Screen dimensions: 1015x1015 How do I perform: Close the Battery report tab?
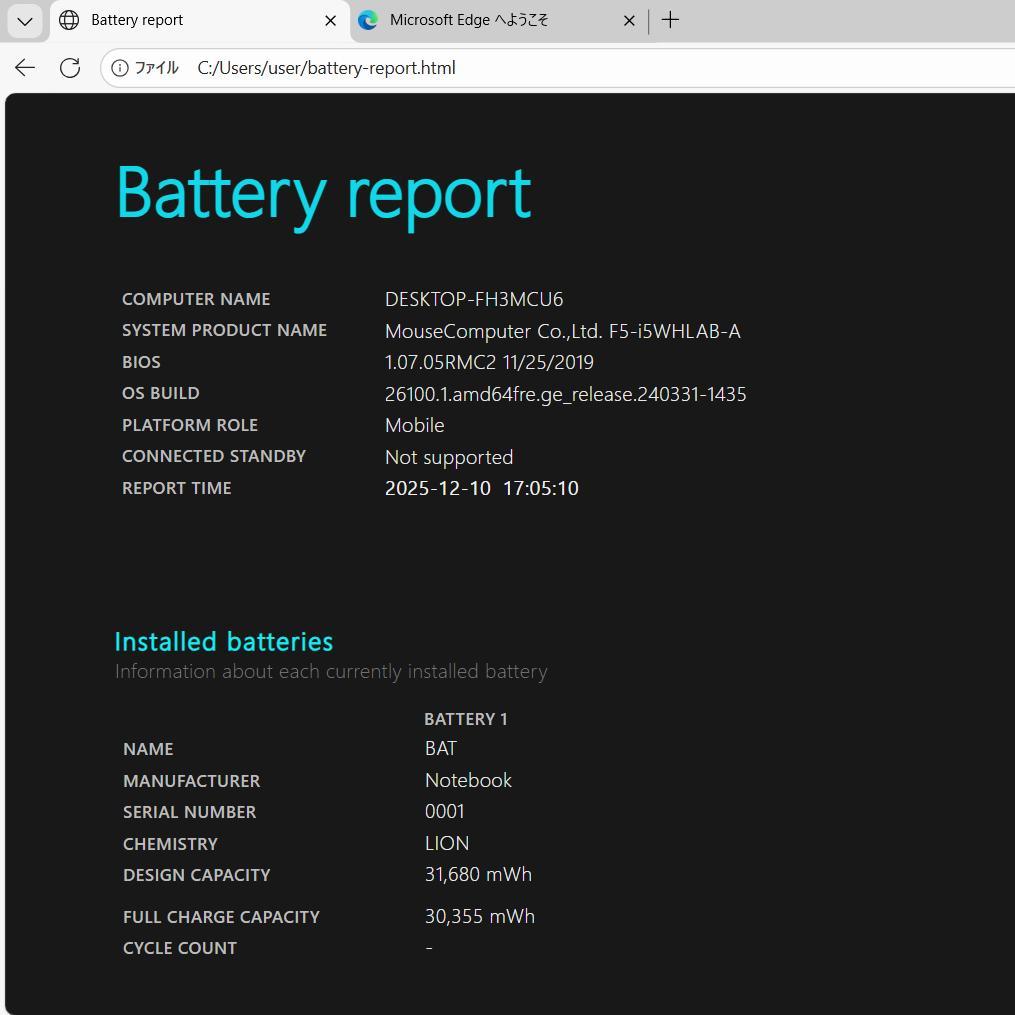click(x=330, y=20)
